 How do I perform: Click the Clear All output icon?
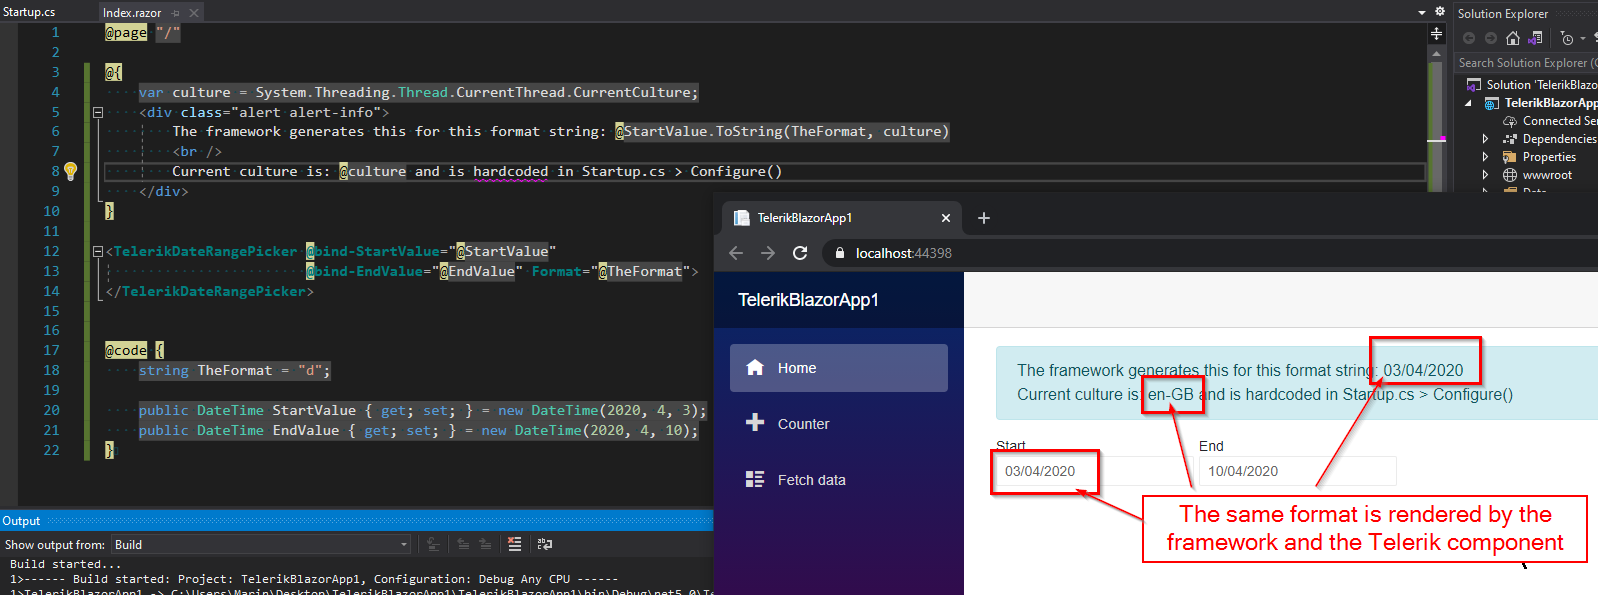pos(514,544)
